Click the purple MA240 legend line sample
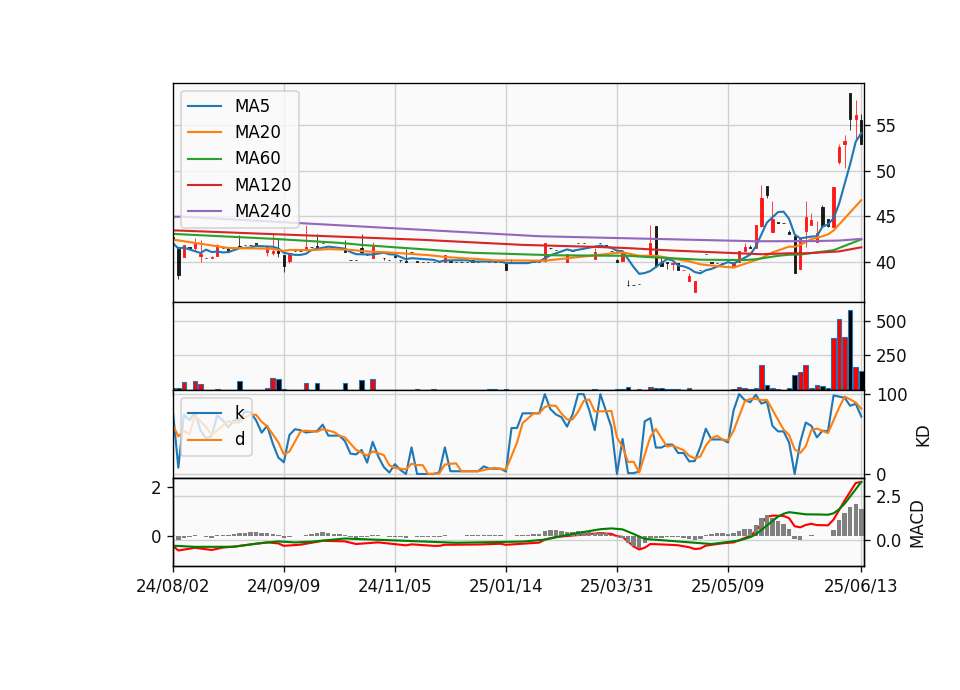This screenshot has height=690, width=960. 204,211
